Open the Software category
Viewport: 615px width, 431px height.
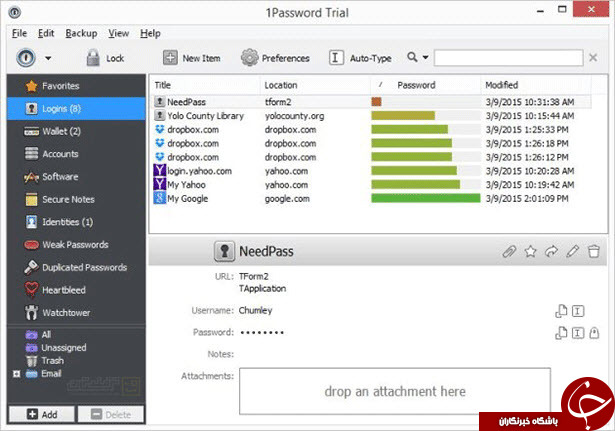point(76,177)
